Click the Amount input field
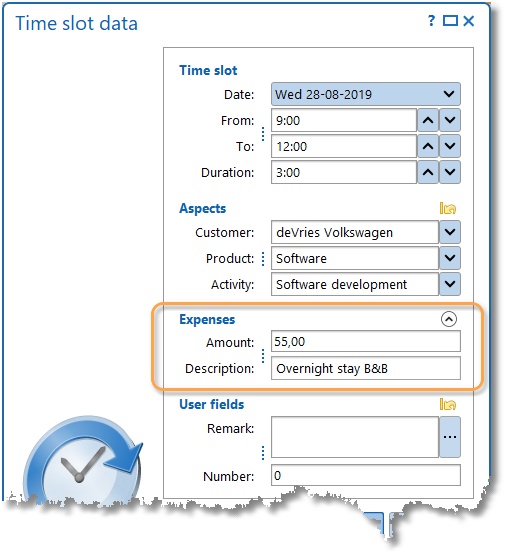 [x=366, y=341]
